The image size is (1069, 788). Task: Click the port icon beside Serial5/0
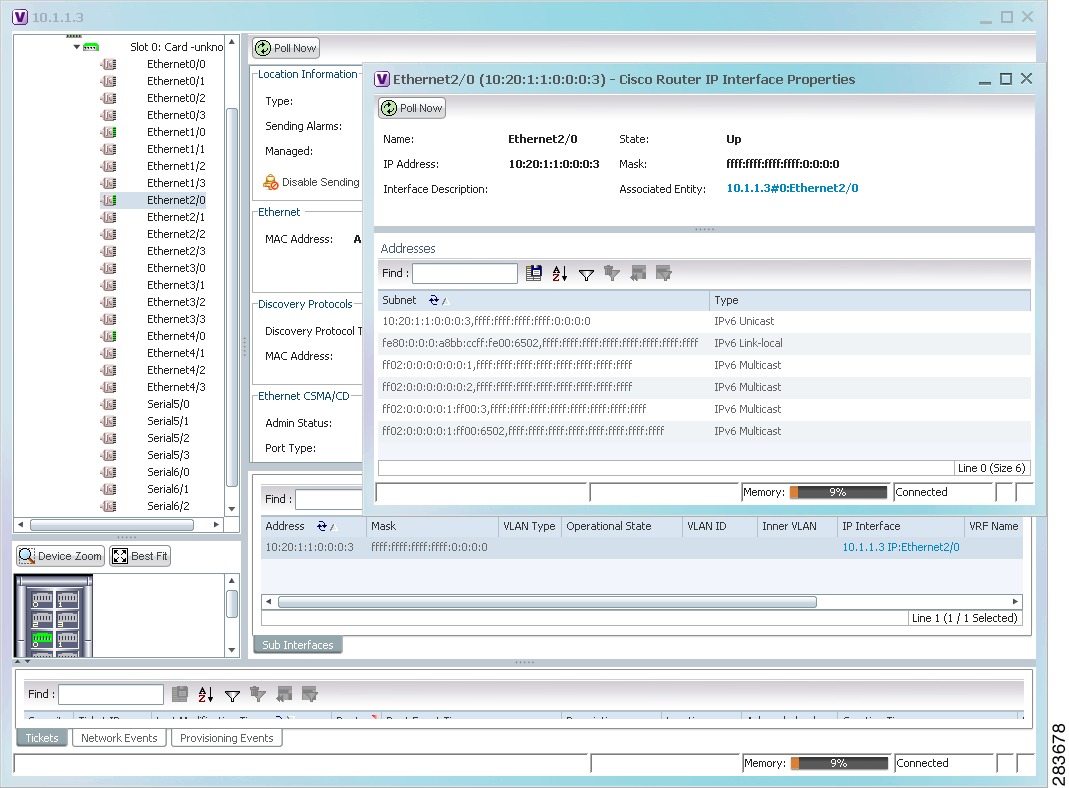108,404
